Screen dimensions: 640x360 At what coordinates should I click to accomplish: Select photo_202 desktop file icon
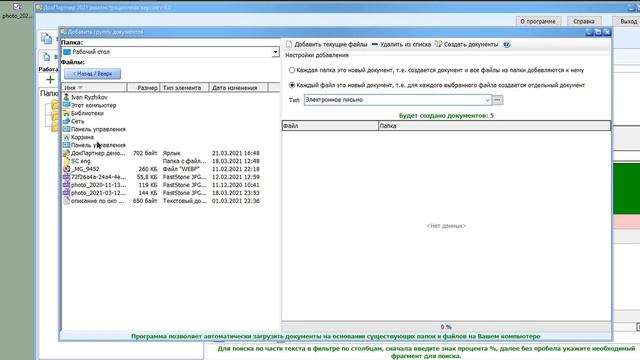(17, 10)
